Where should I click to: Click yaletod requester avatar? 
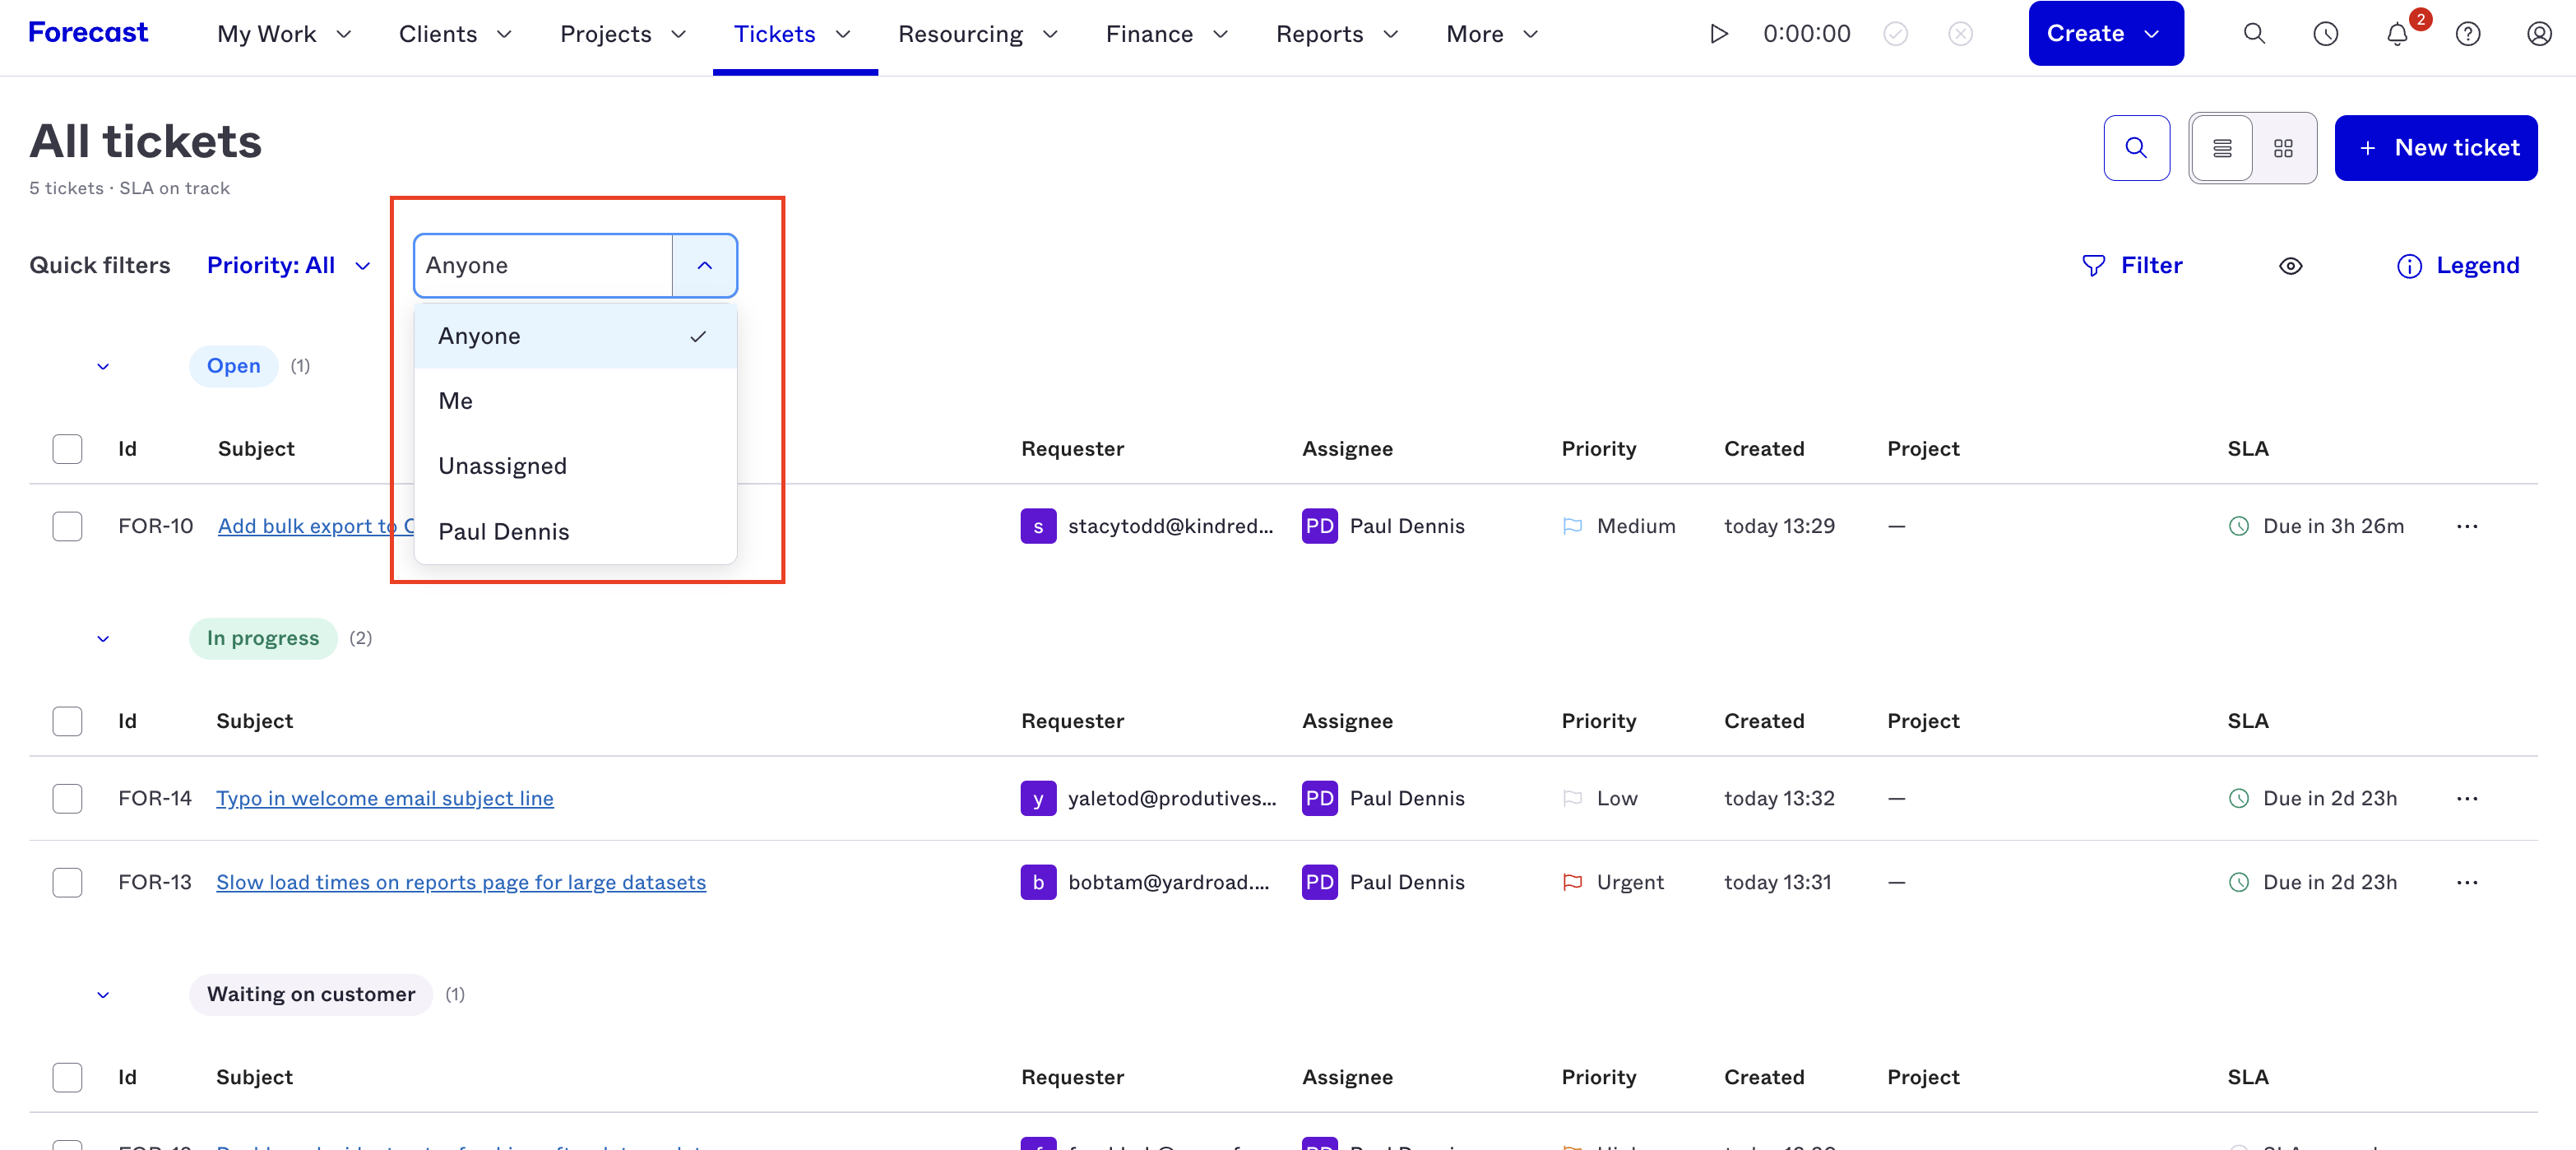click(1038, 798)
